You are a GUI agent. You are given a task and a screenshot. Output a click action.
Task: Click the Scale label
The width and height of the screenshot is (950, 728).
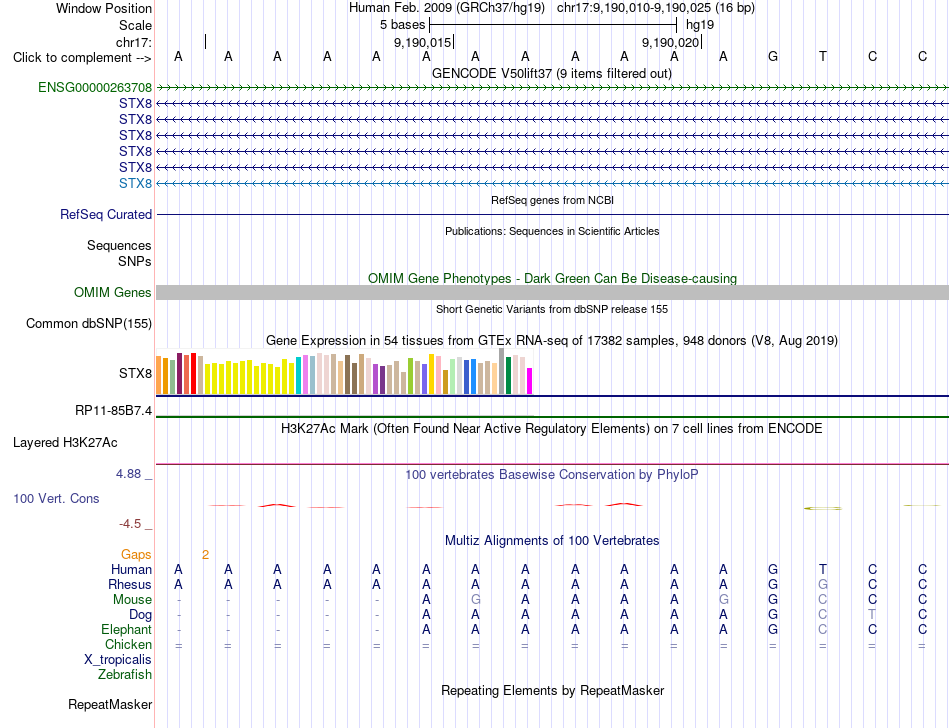coord(136,25)
